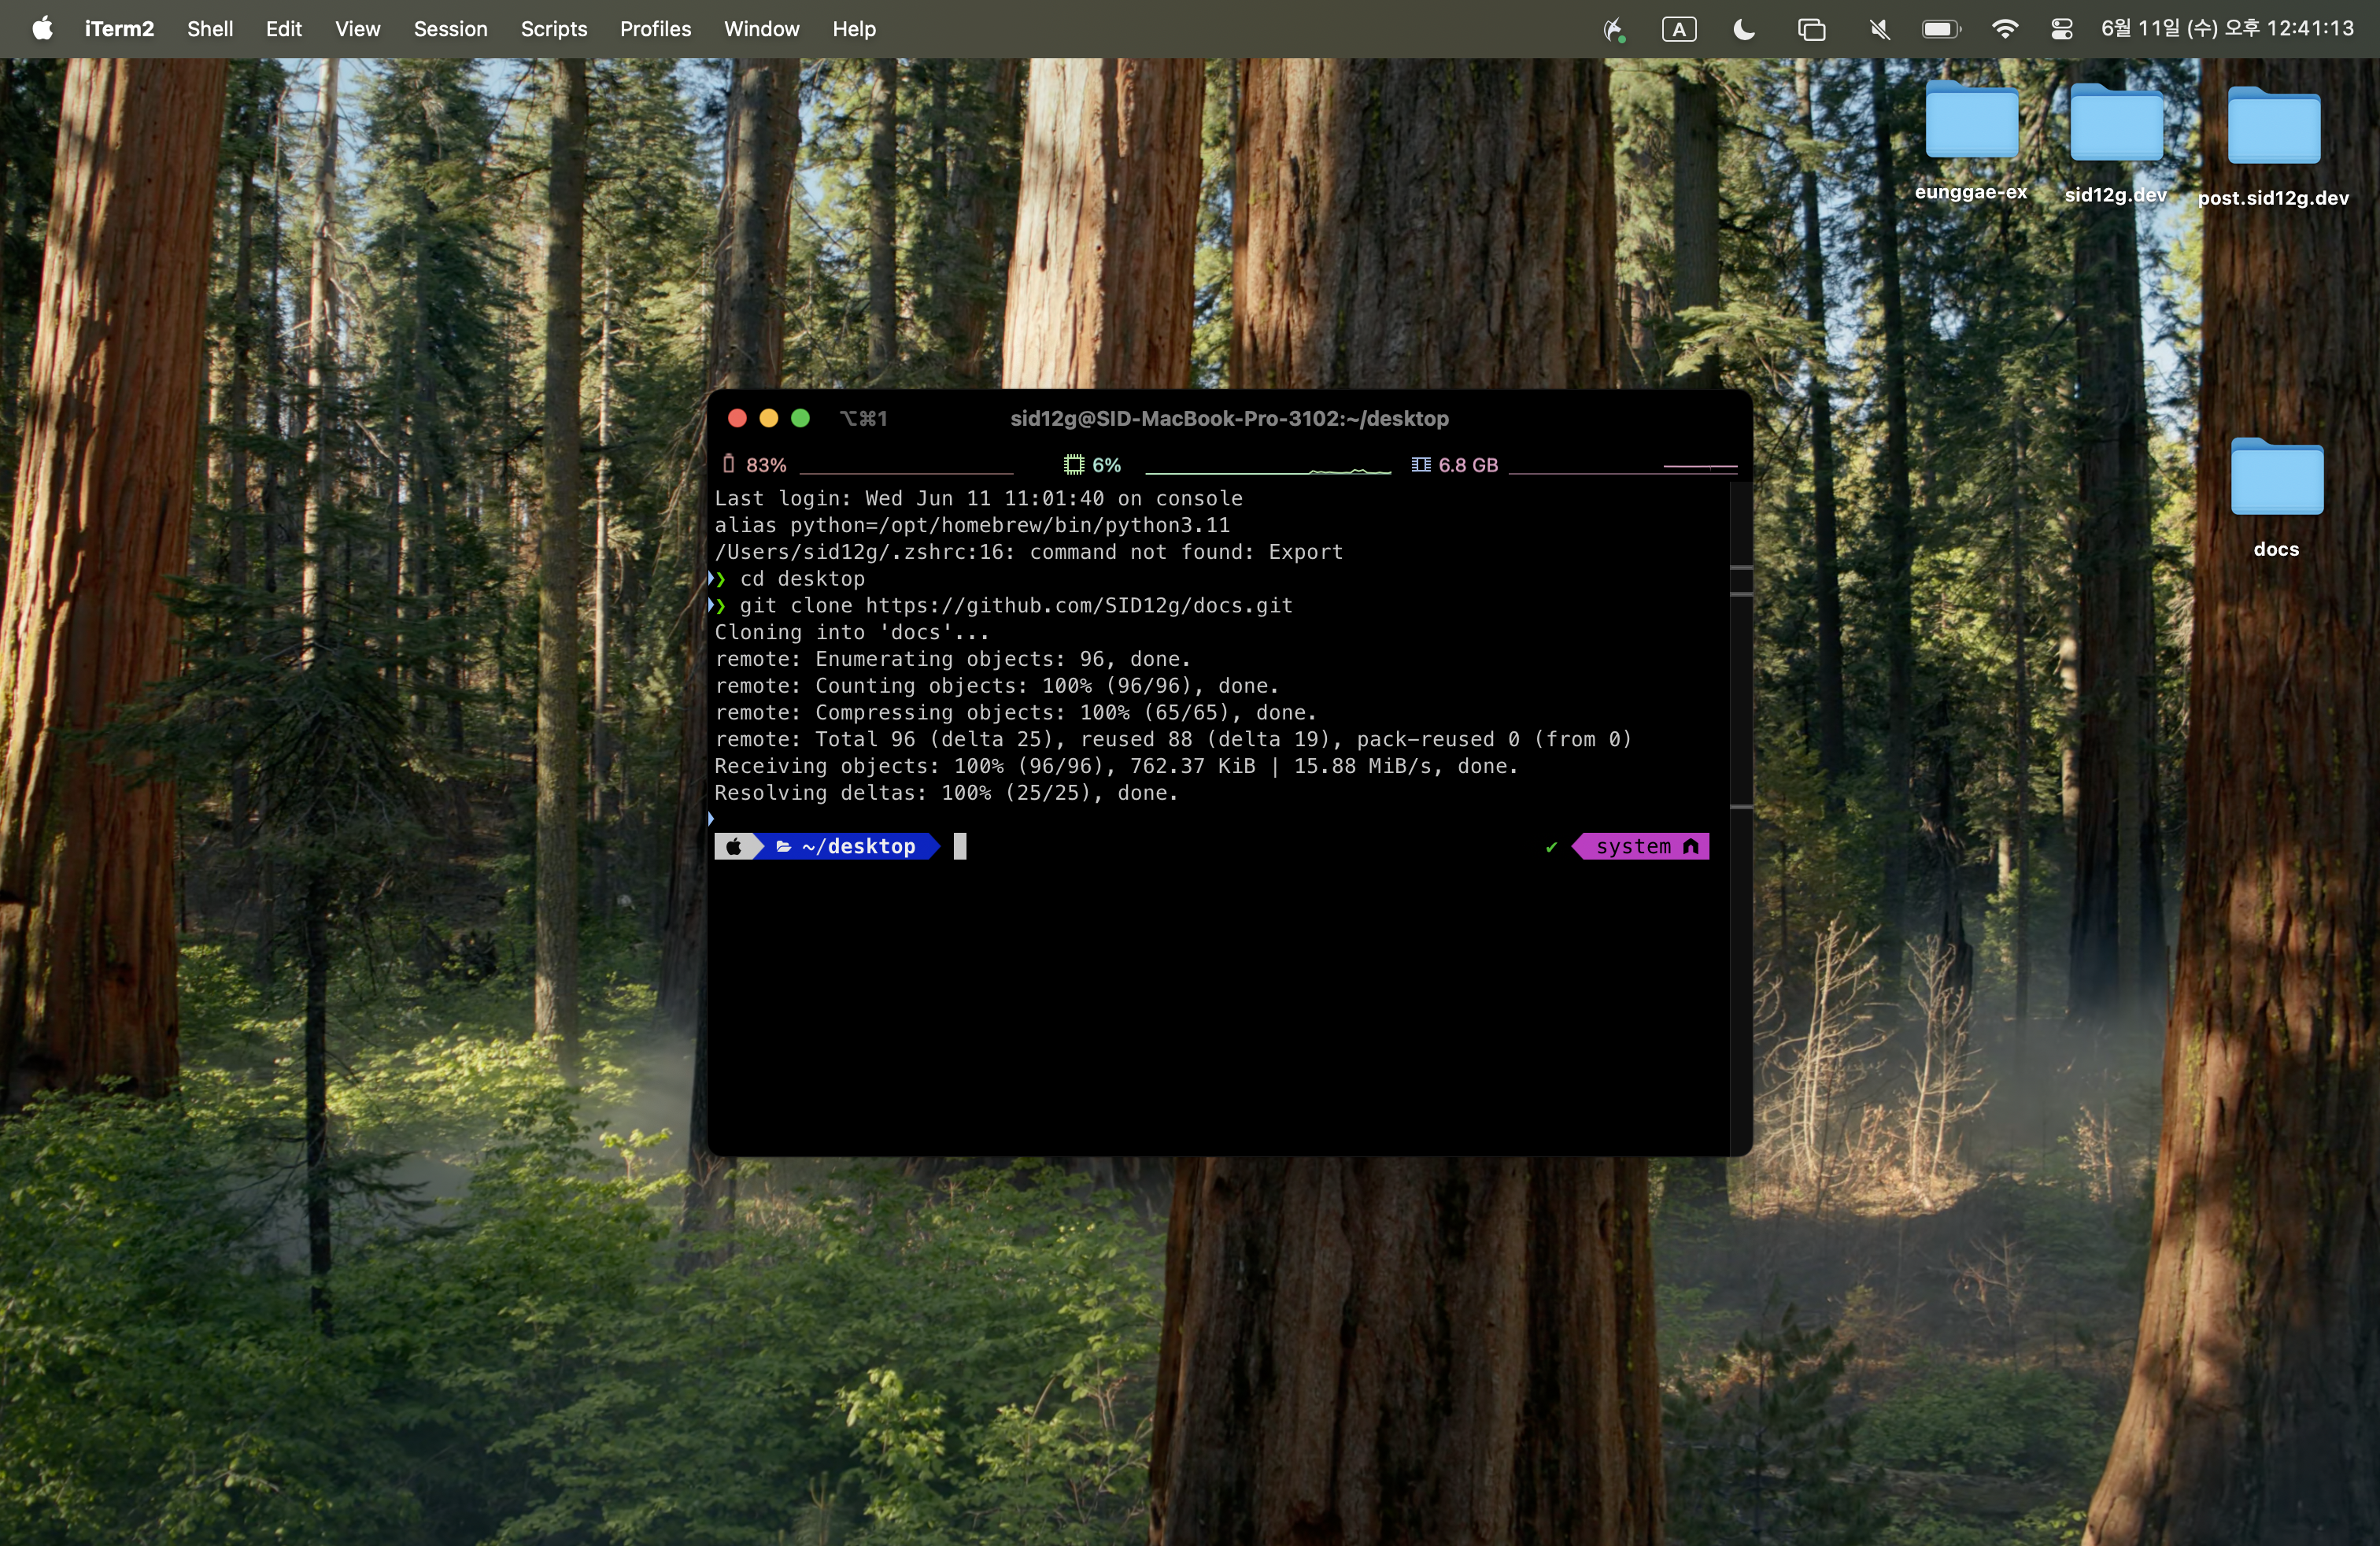Select the docs desktop folder
2380x1546 pixels.
tap(2277, 498)
